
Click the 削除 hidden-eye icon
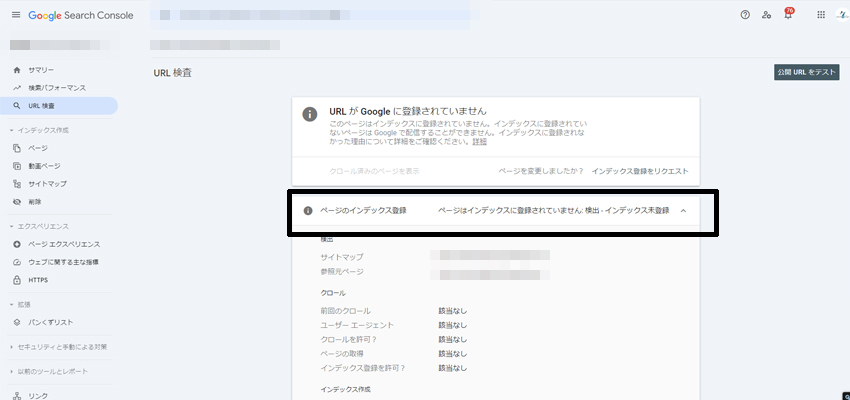click(x=17, y=202)
